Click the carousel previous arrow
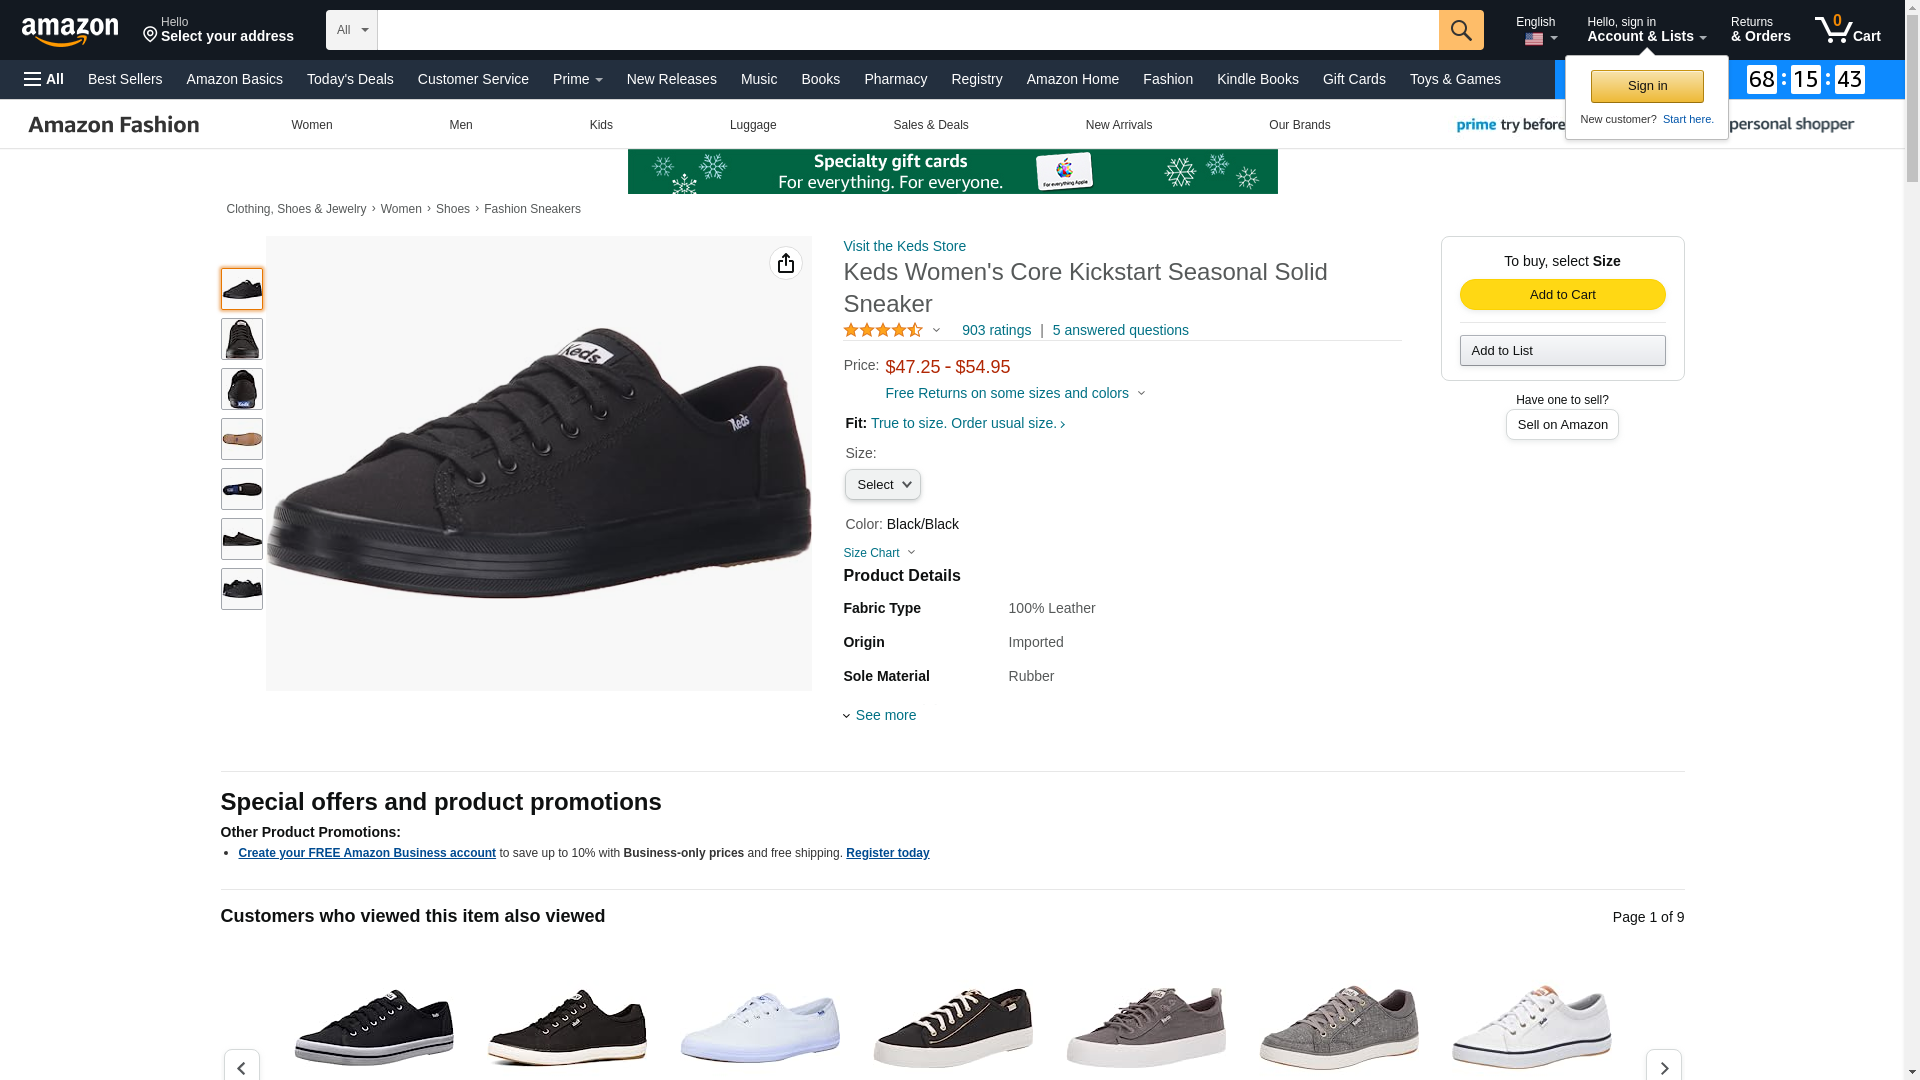 241,1067
